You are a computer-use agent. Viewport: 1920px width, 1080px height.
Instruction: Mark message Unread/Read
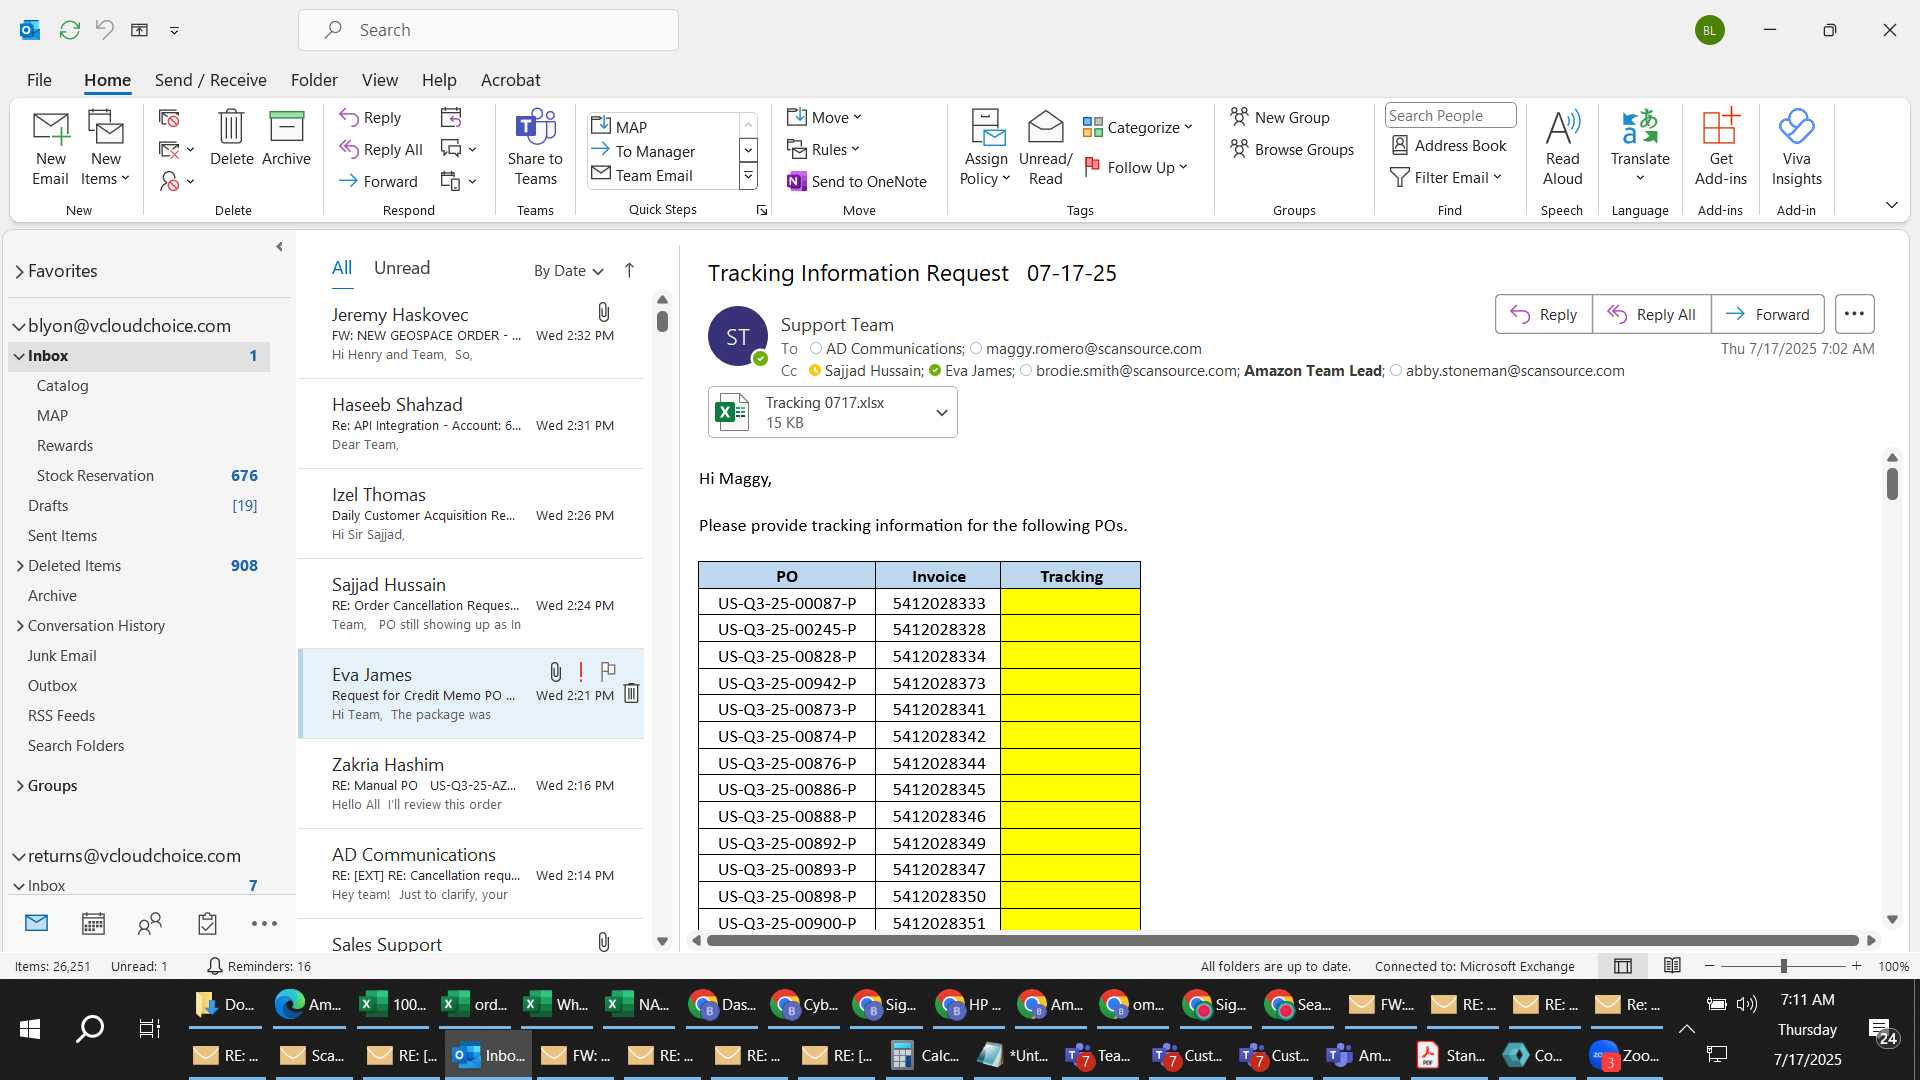pos(1045,148)
